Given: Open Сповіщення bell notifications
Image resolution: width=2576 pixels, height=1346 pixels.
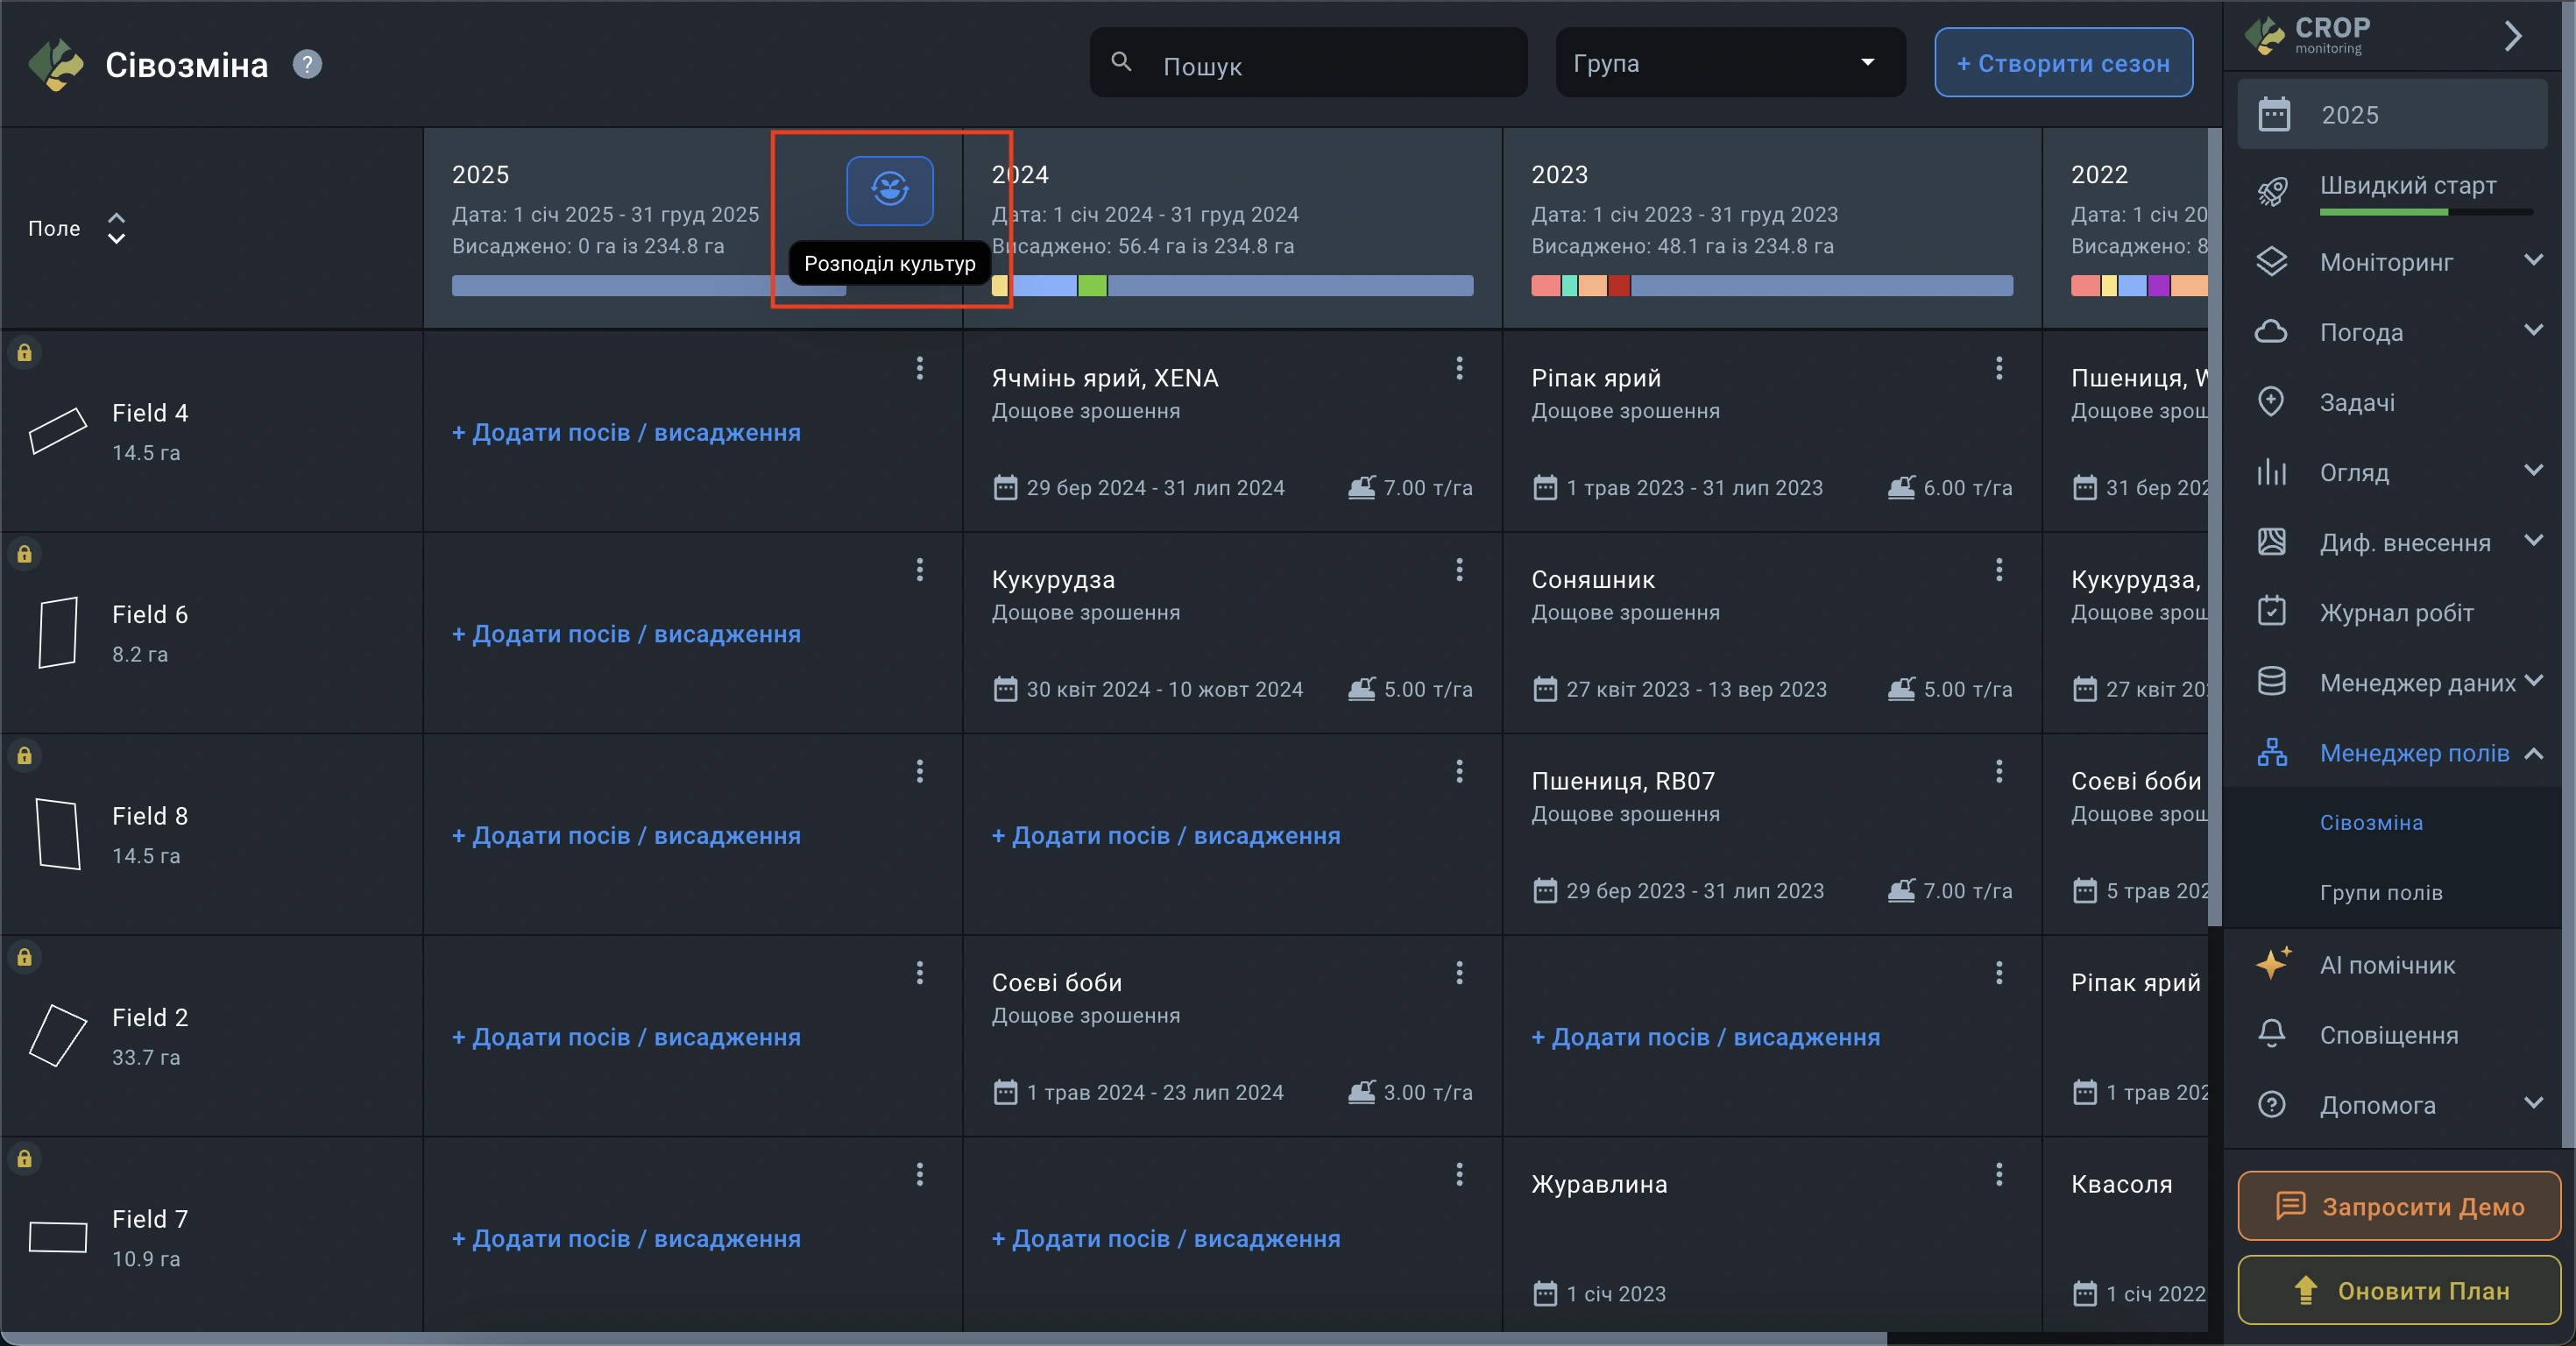Looking at the screenshot, I should click(2272, 1034).
